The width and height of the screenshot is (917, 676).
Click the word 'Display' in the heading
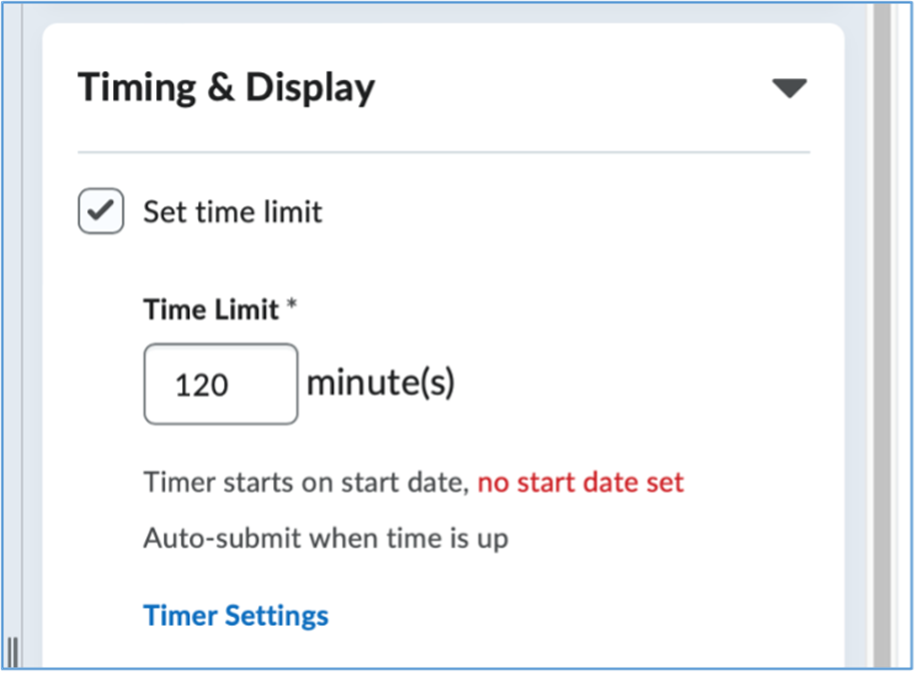(x=310, y=88)
